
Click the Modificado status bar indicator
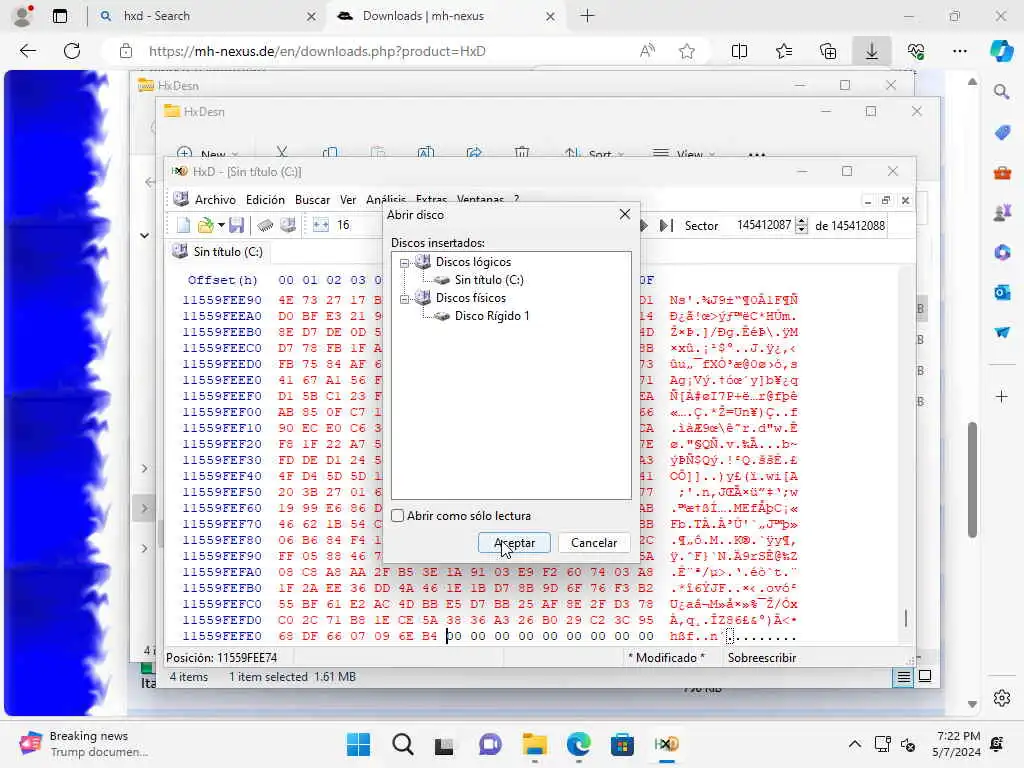[x=666, y=658]
